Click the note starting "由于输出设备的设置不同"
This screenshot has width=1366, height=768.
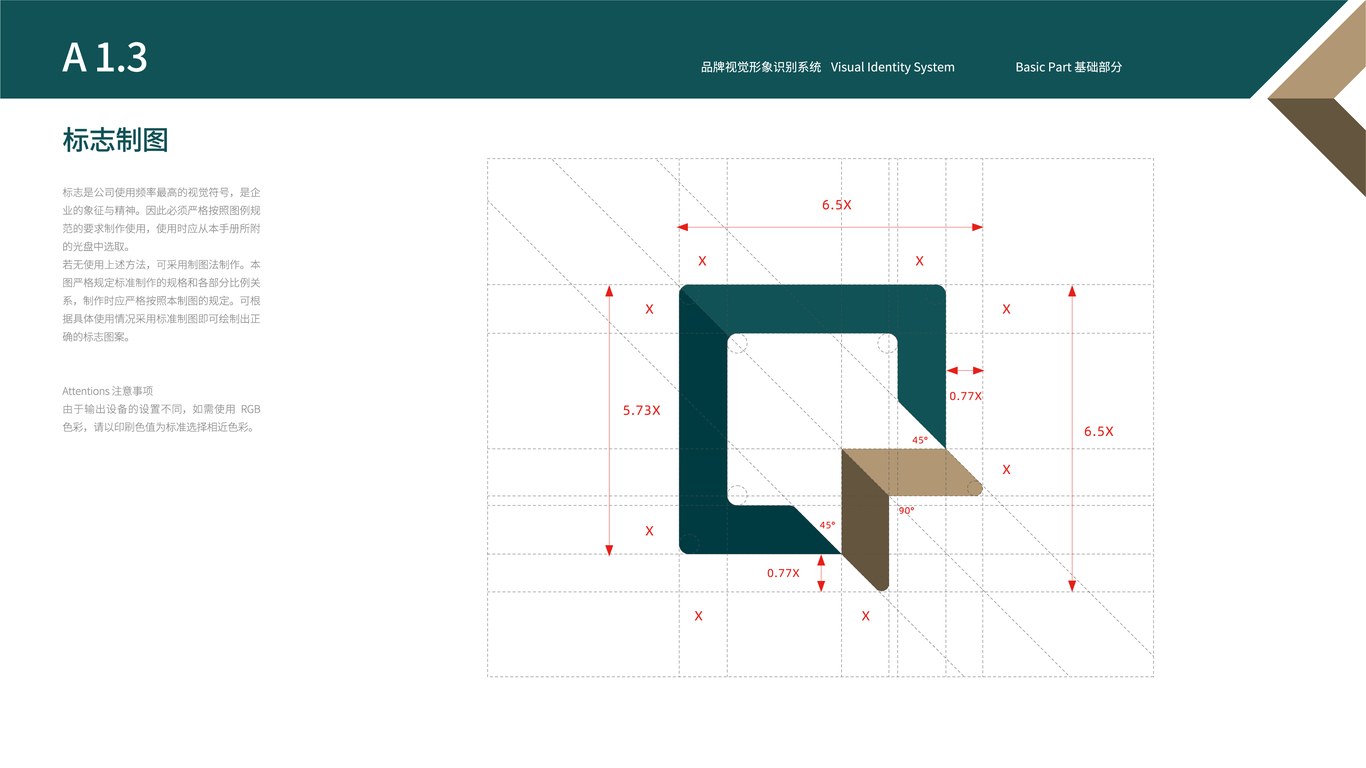[161, 418]
